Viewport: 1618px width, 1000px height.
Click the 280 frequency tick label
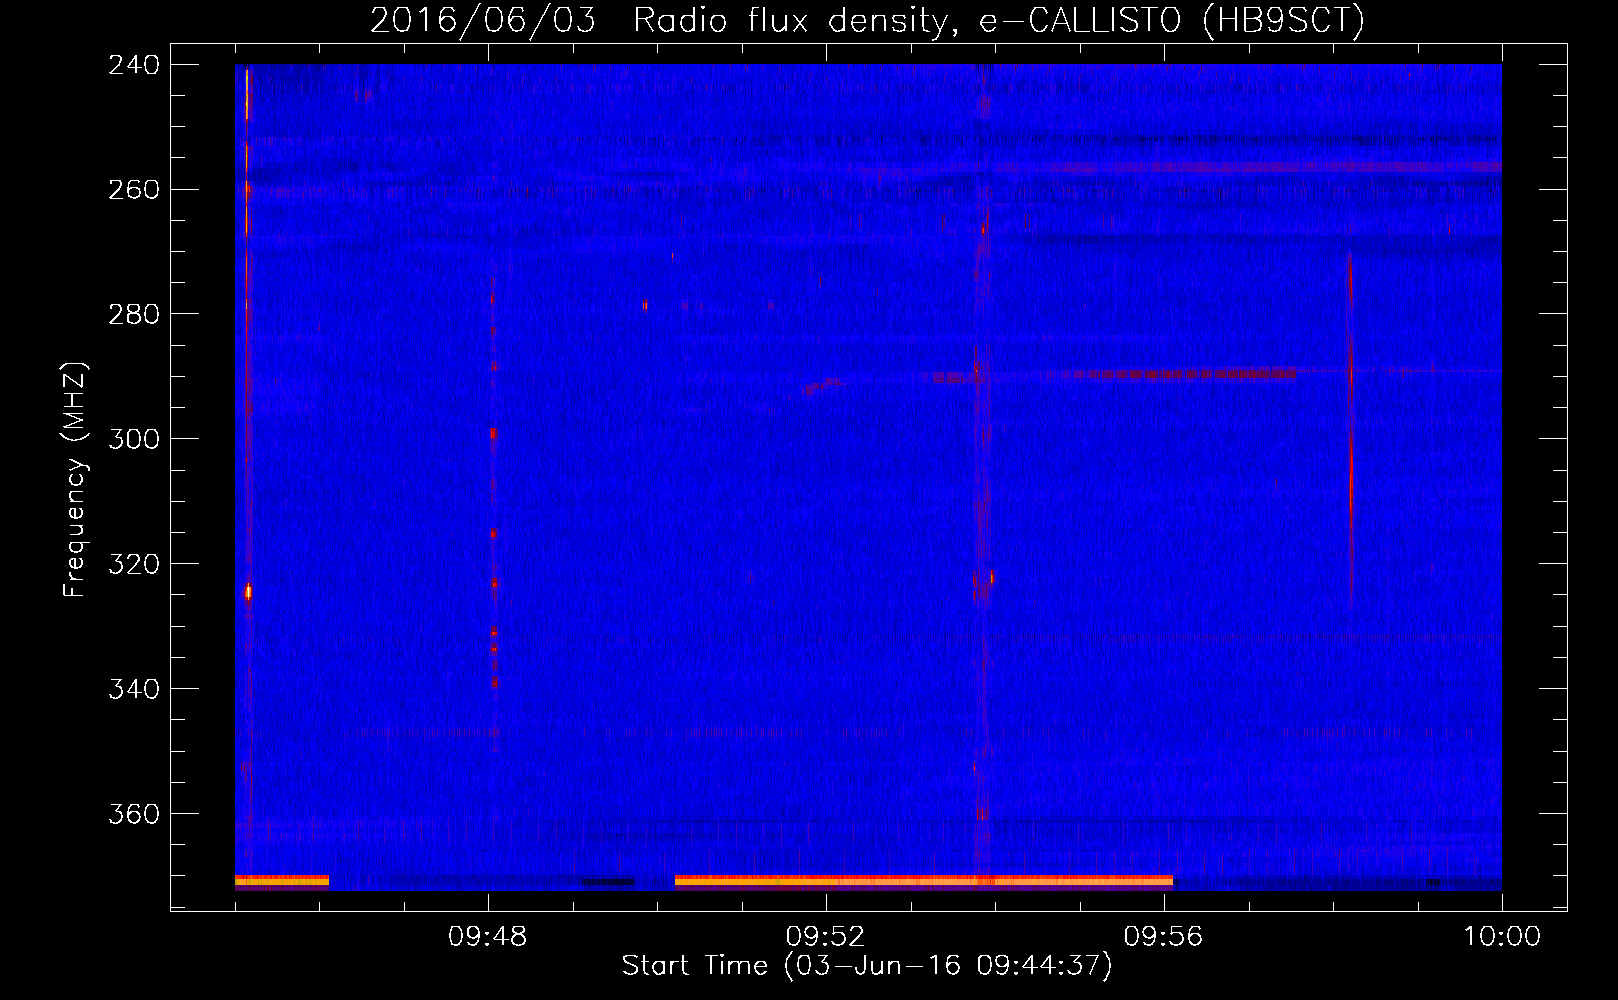click(x=134, y=315)
